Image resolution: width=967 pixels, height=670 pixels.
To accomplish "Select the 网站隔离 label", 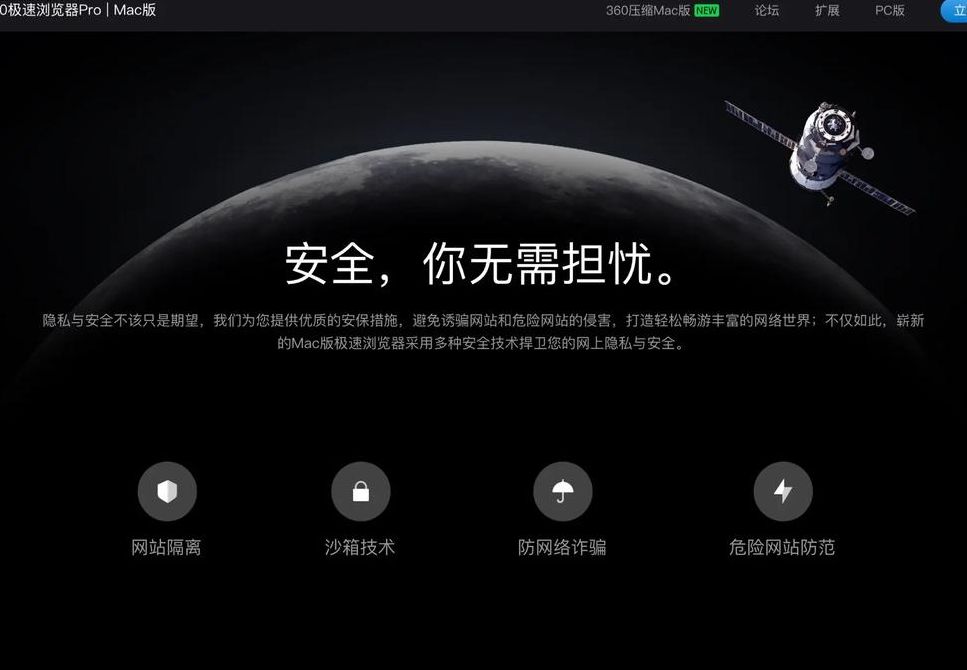I will (167, 547).
